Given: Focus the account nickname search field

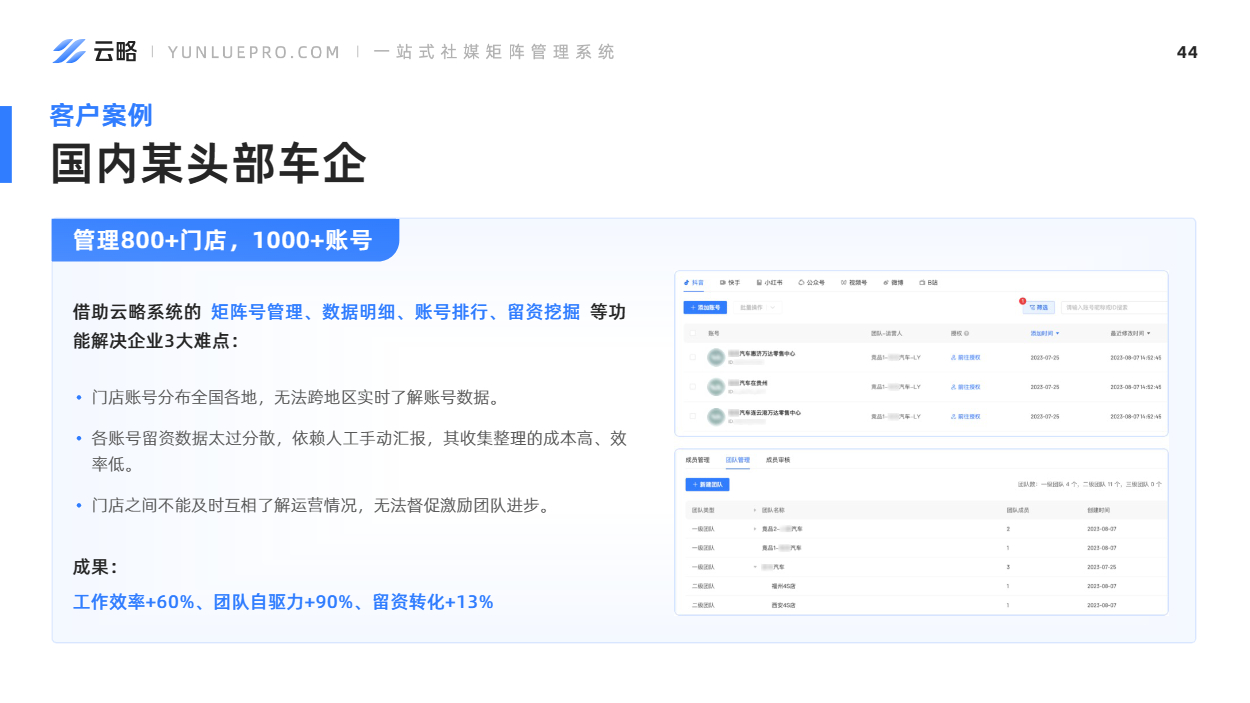Looking at the screenshot, I should coord(1114,308).
